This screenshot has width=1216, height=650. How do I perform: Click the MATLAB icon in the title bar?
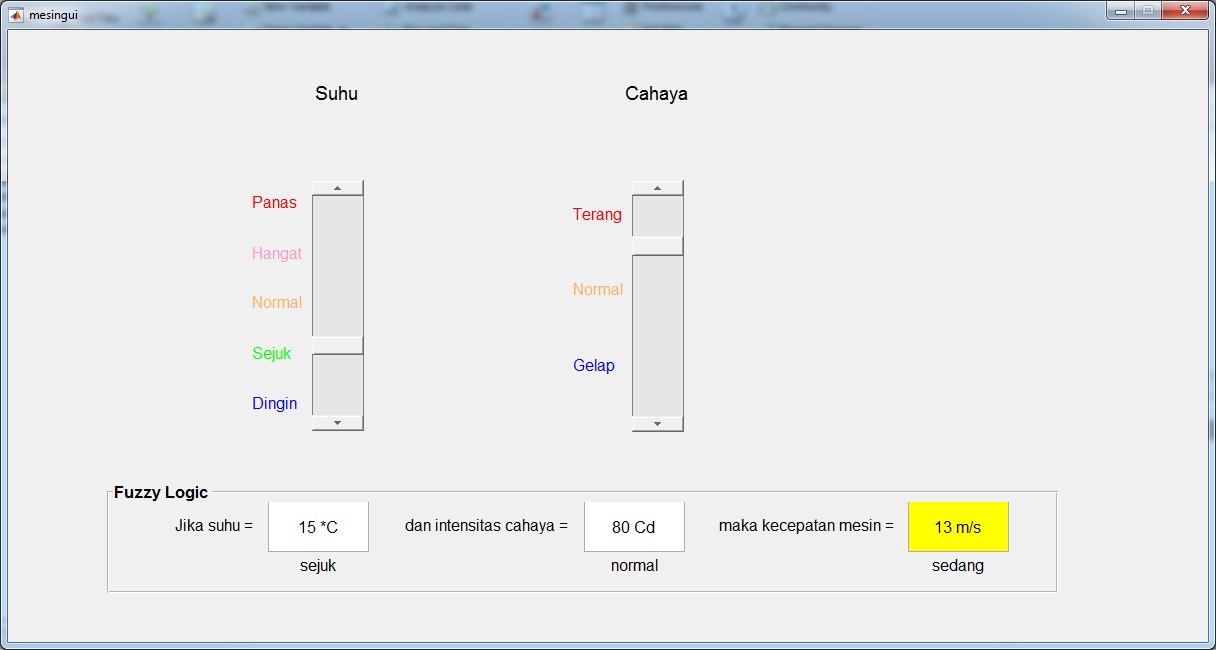click(x=15, y=15)
